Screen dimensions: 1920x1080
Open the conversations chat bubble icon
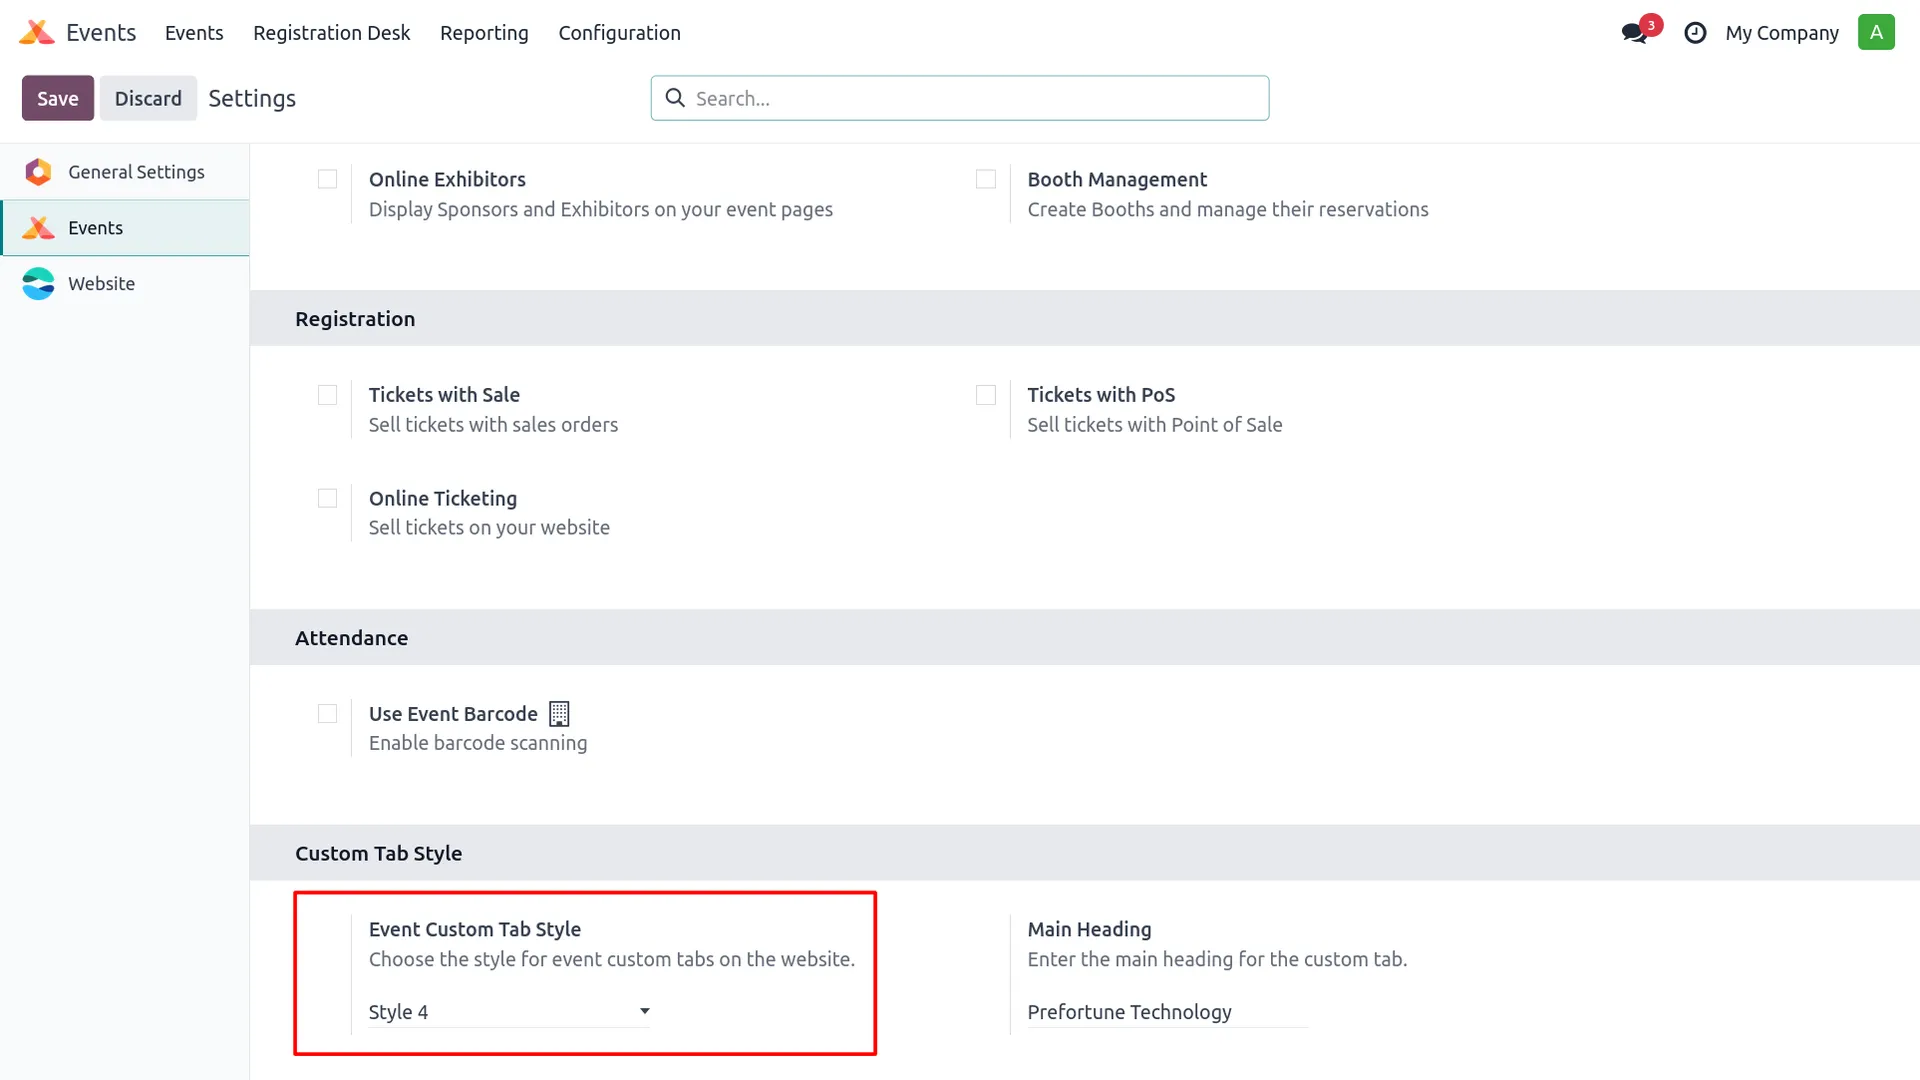[1634, 33]
